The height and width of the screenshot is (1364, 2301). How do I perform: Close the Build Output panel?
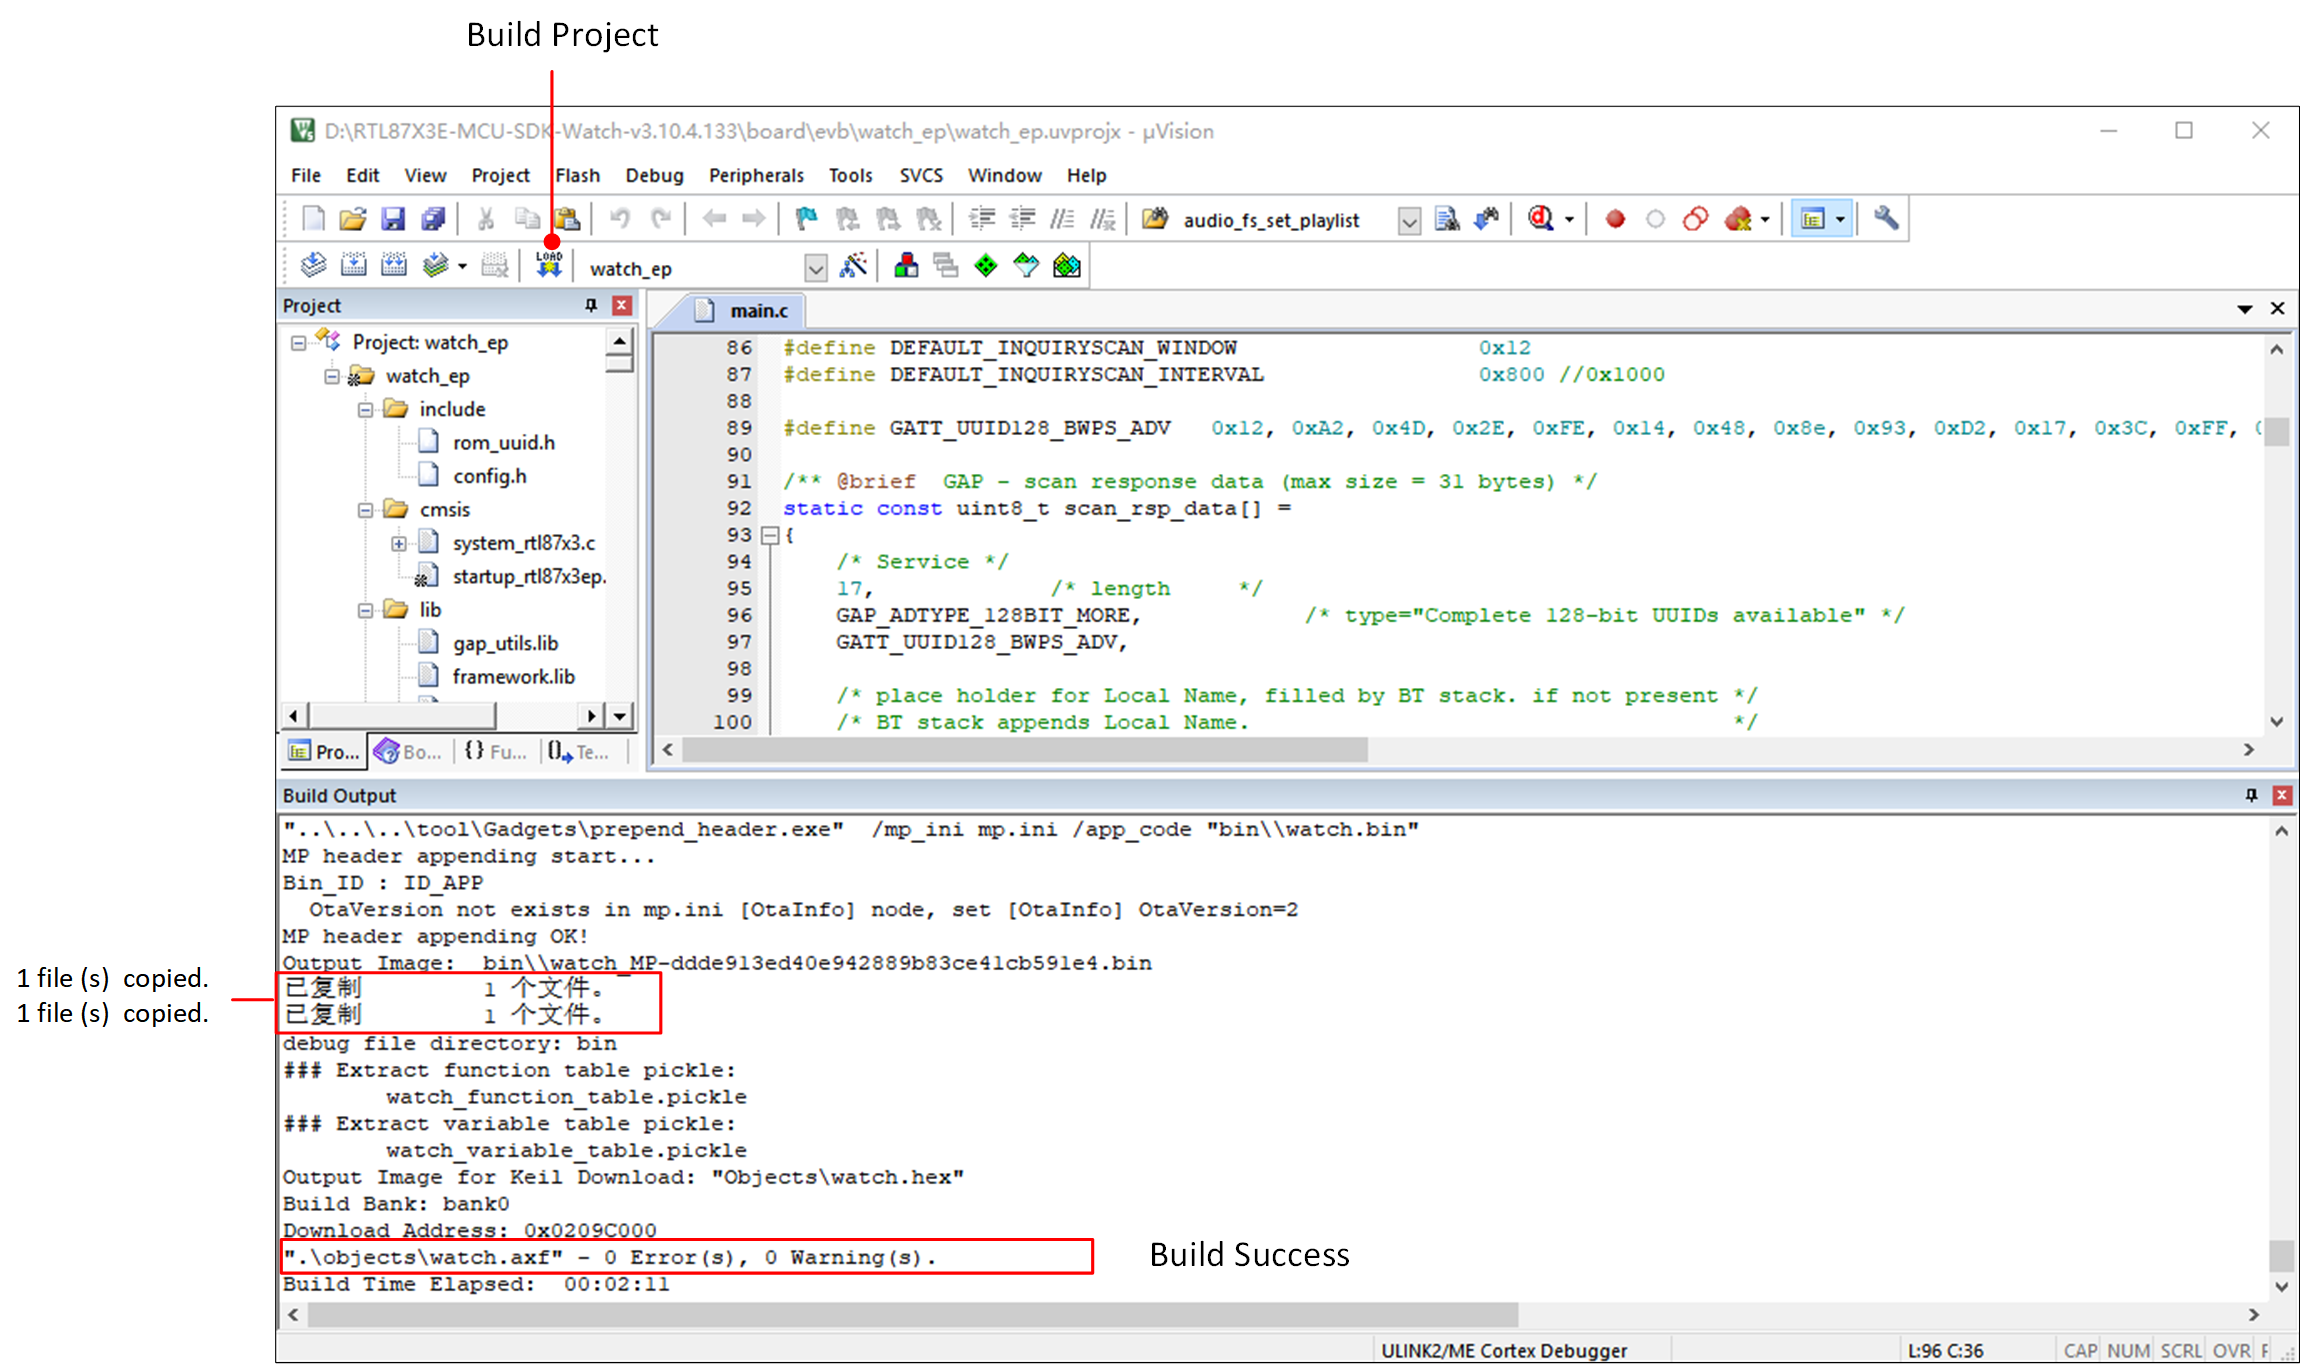coord(2281,795)
